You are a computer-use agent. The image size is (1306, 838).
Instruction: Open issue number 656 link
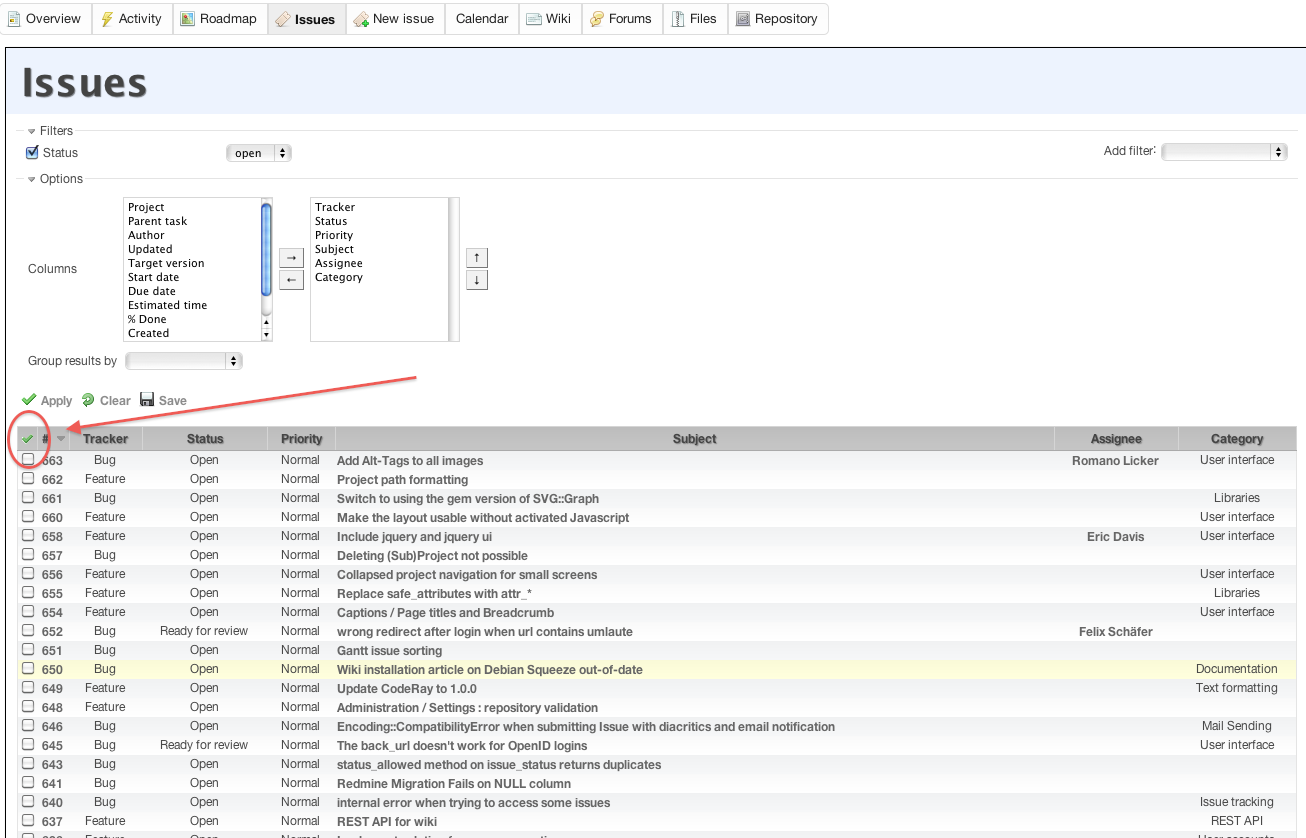point(52,575)
